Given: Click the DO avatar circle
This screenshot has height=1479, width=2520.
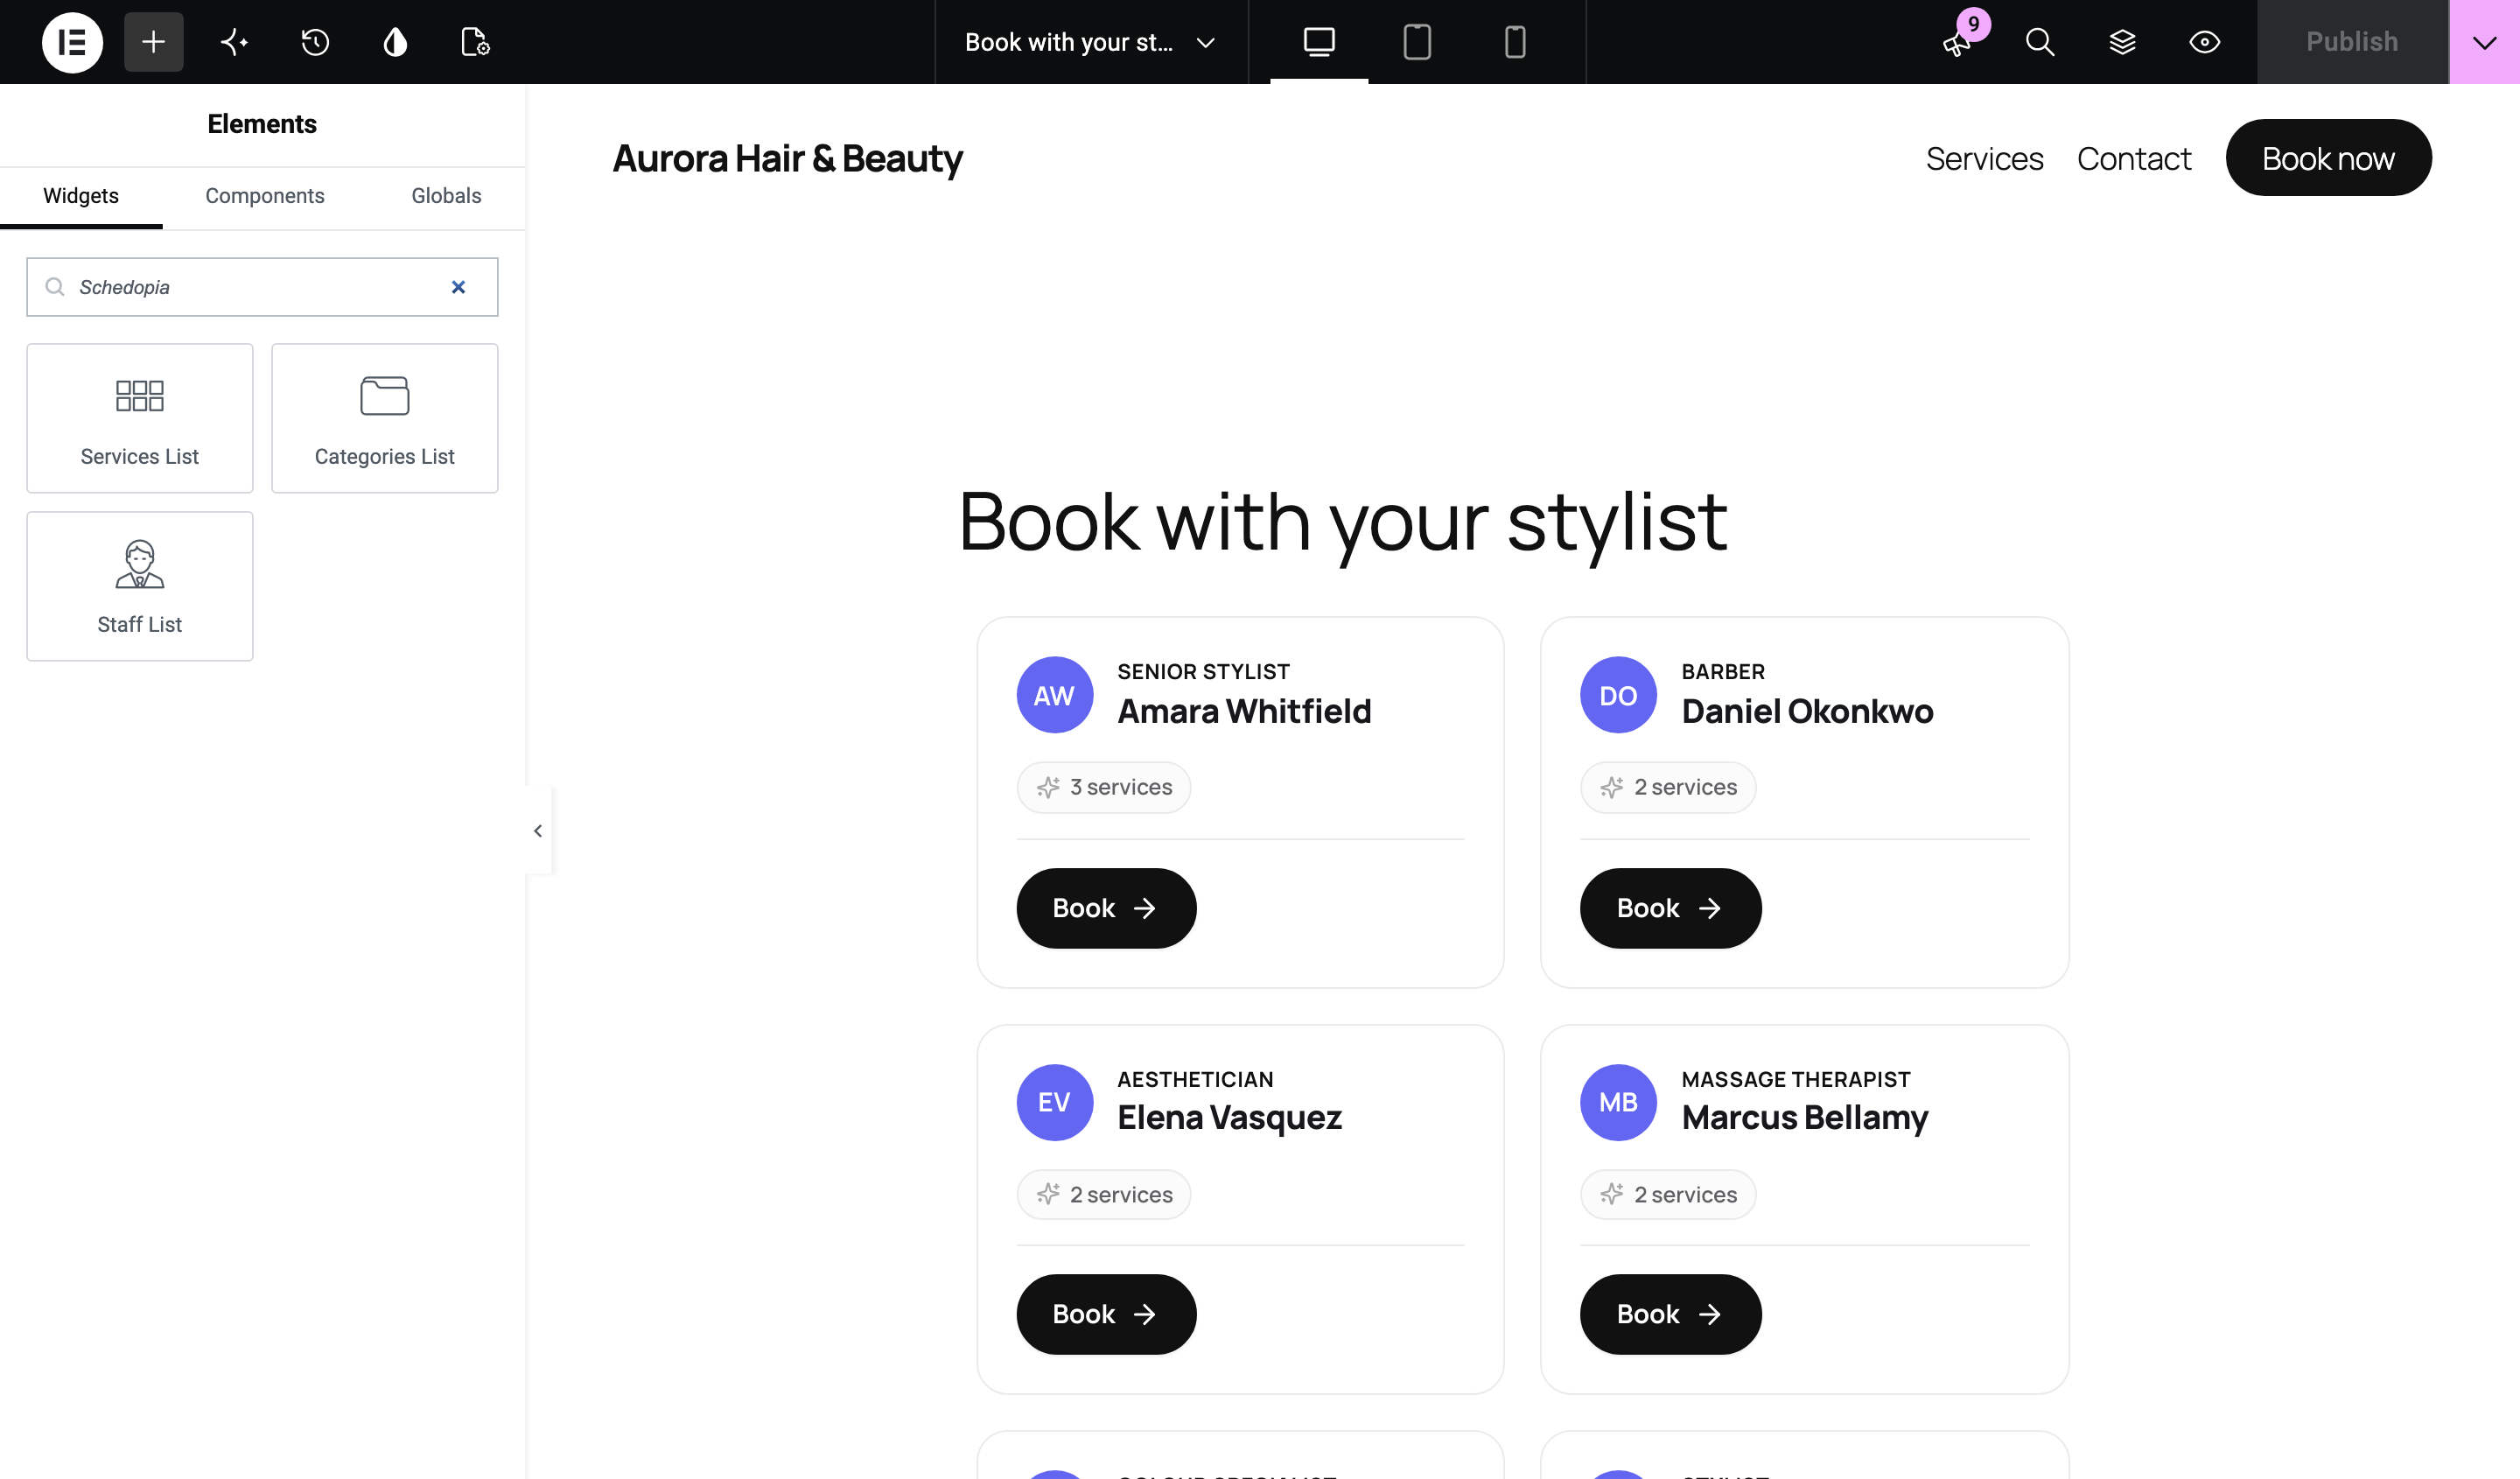Looking at the screenshot, I should 1618,695.
